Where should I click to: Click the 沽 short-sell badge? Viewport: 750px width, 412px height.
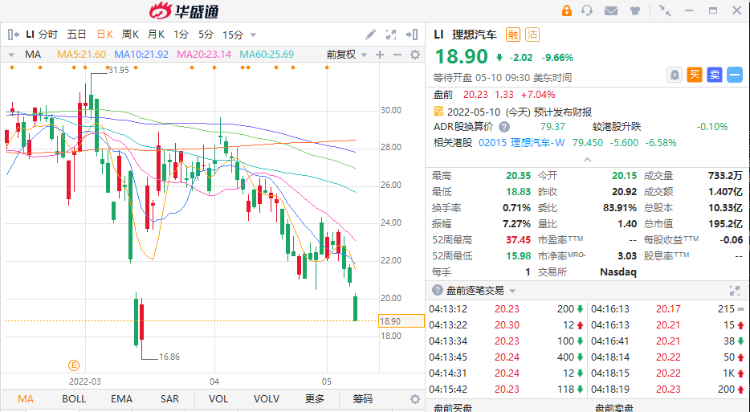(532, 34)
